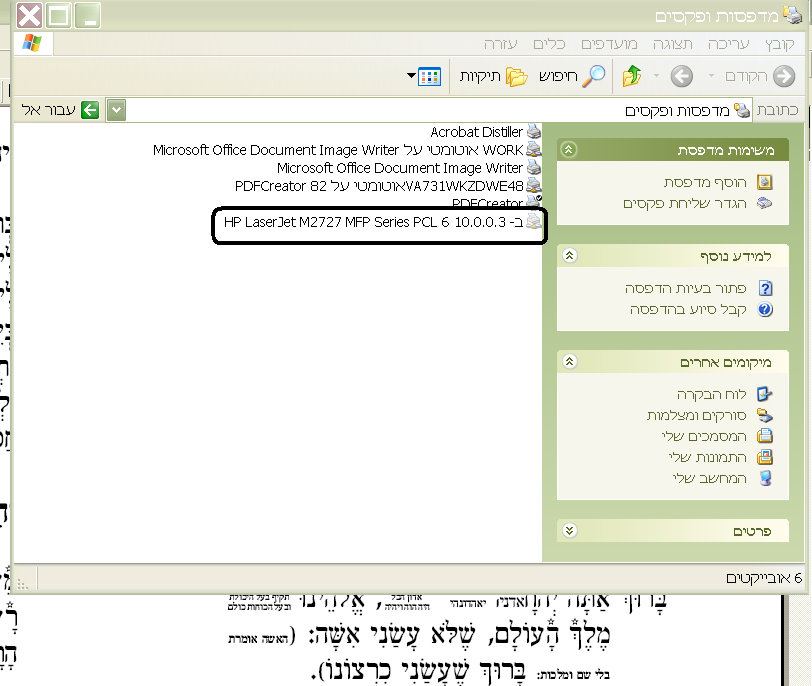Image resolution: width=812 pixels, height=686 pixels.
Task: Click the Control Panel (לוח הבקרה) icon
Action: point(764,394)
